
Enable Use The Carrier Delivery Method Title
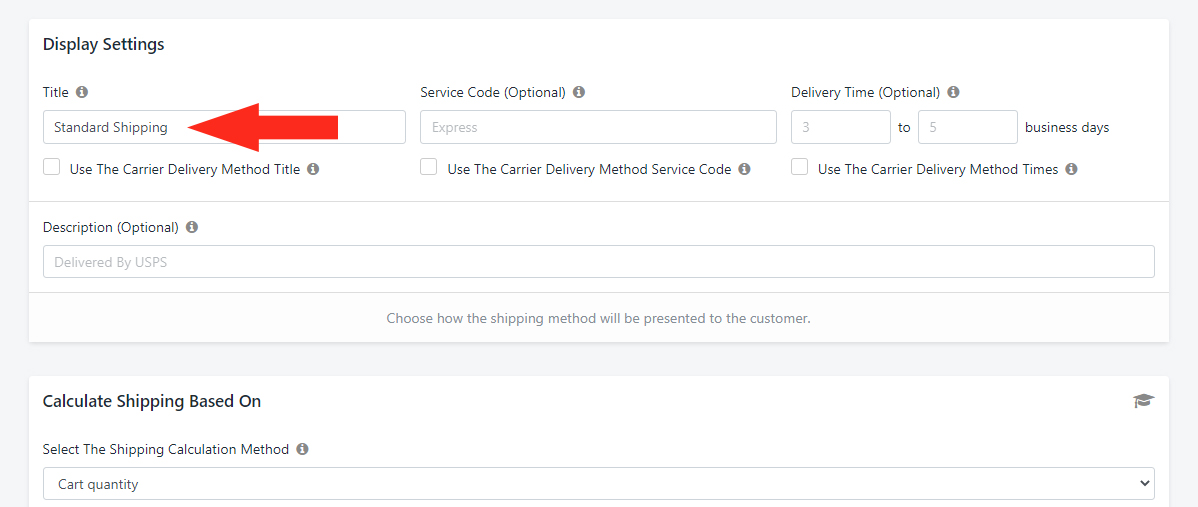(51, 167)
